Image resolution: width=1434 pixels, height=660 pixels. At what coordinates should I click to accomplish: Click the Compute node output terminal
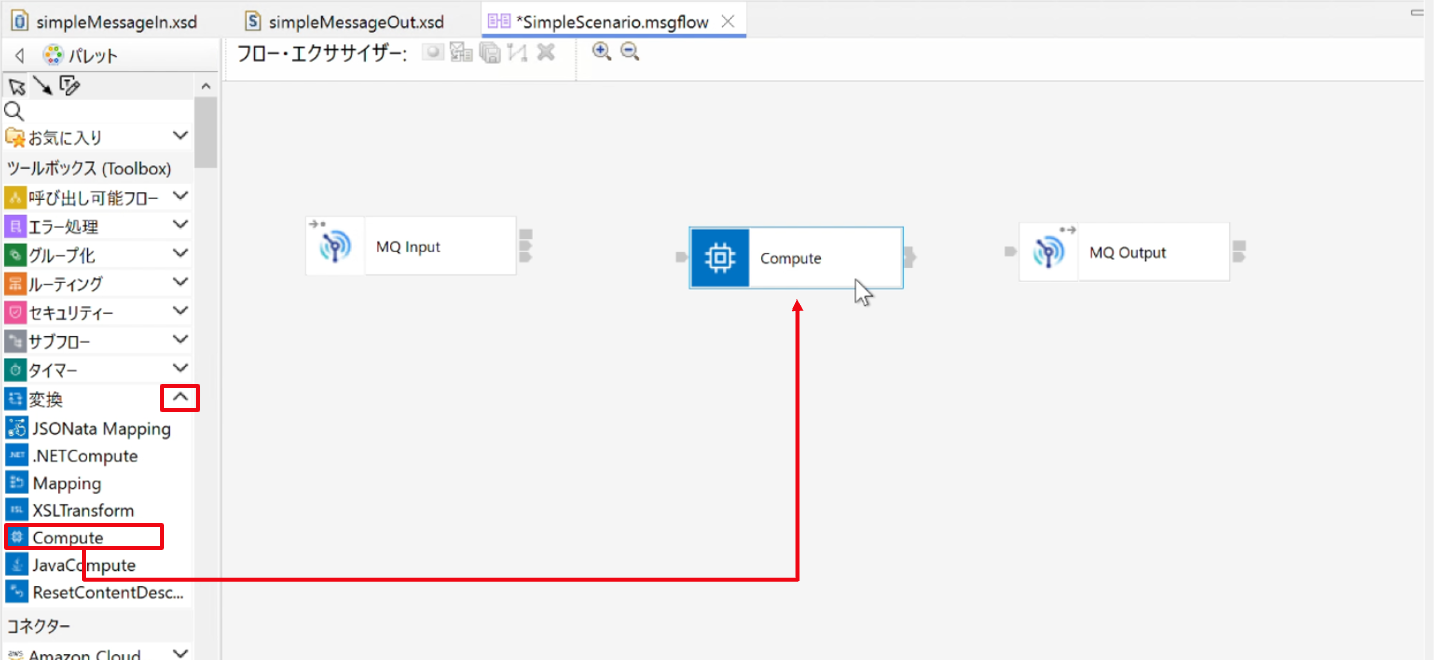coord(911,258)
